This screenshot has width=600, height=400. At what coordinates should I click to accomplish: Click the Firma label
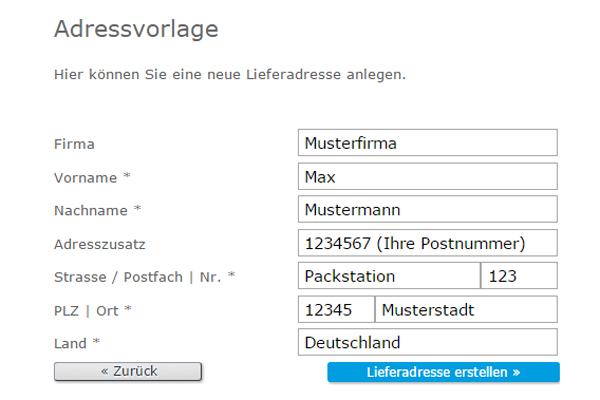click(x=74, y=144)
